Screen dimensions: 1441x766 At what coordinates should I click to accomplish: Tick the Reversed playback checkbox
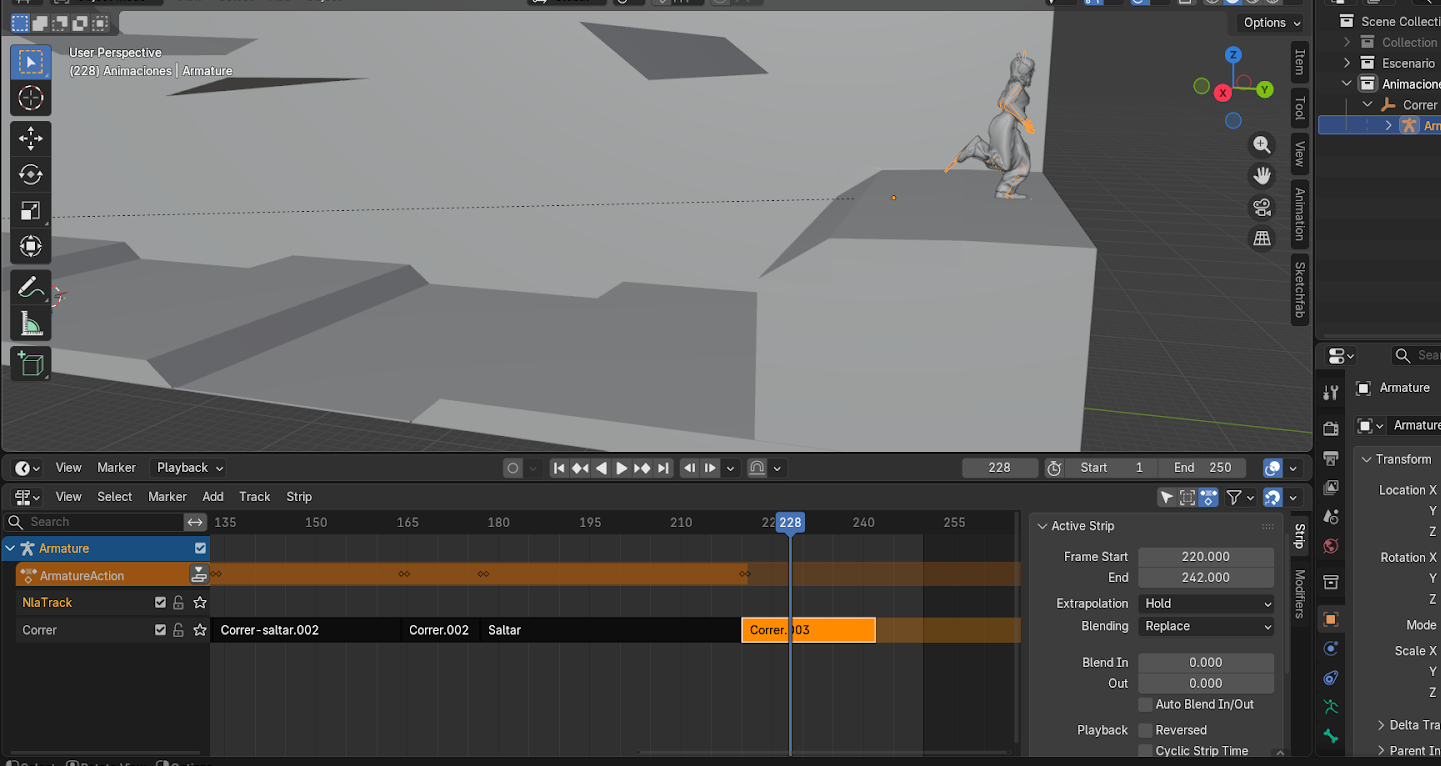tap(1146, 730)
